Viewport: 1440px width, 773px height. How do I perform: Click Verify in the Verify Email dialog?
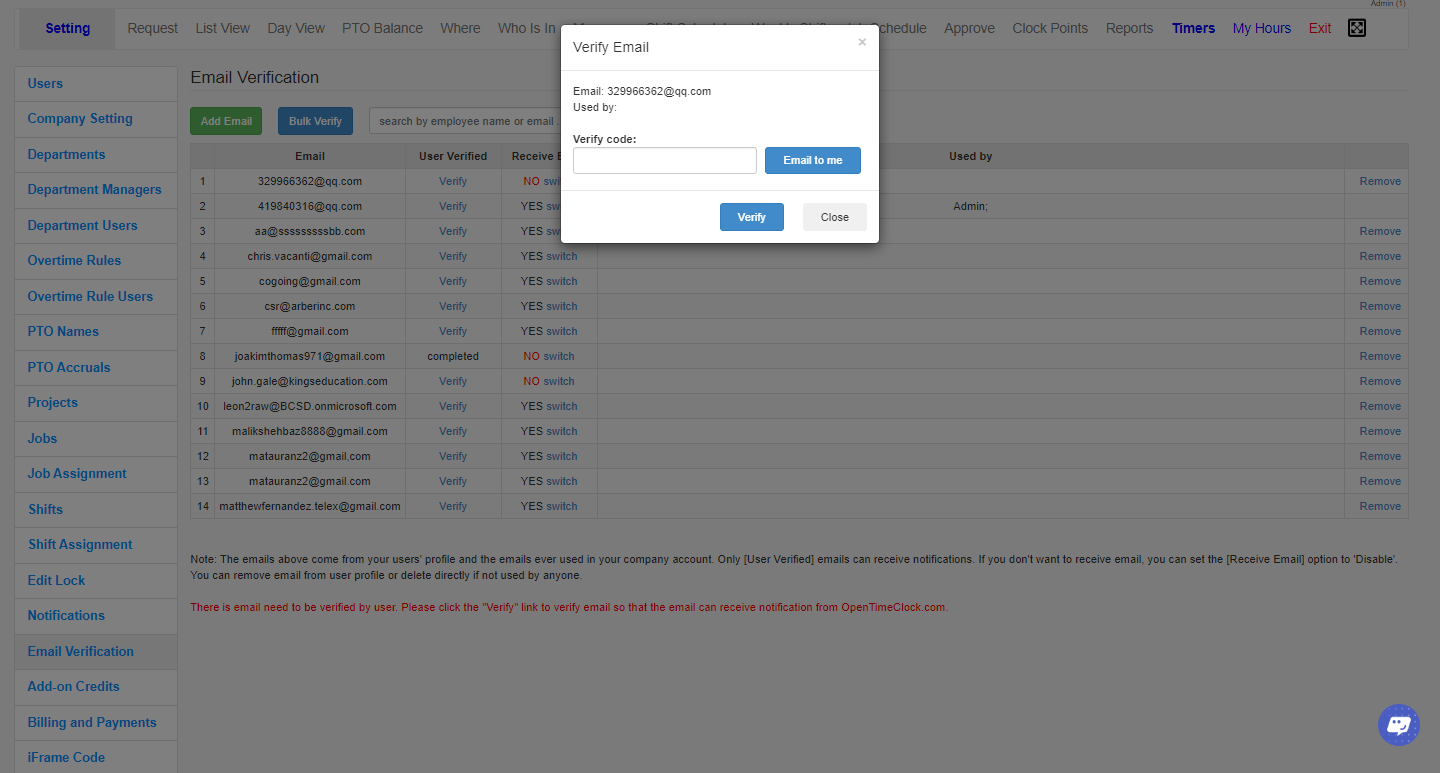[x=751, y=216]
